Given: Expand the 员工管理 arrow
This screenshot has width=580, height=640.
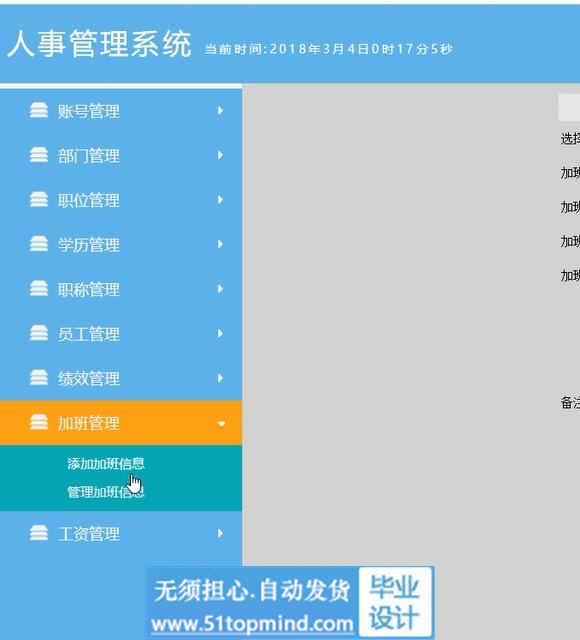Looking at the screenshot, I should 220,333.
